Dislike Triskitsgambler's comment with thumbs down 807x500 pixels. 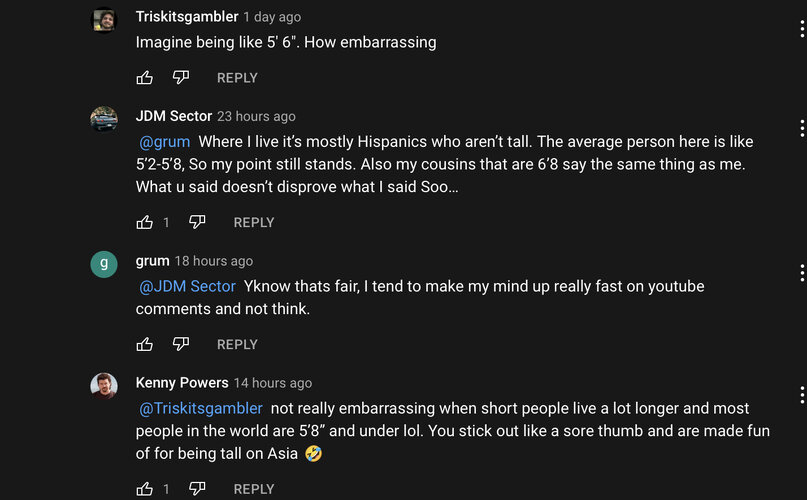pos(181,78)
